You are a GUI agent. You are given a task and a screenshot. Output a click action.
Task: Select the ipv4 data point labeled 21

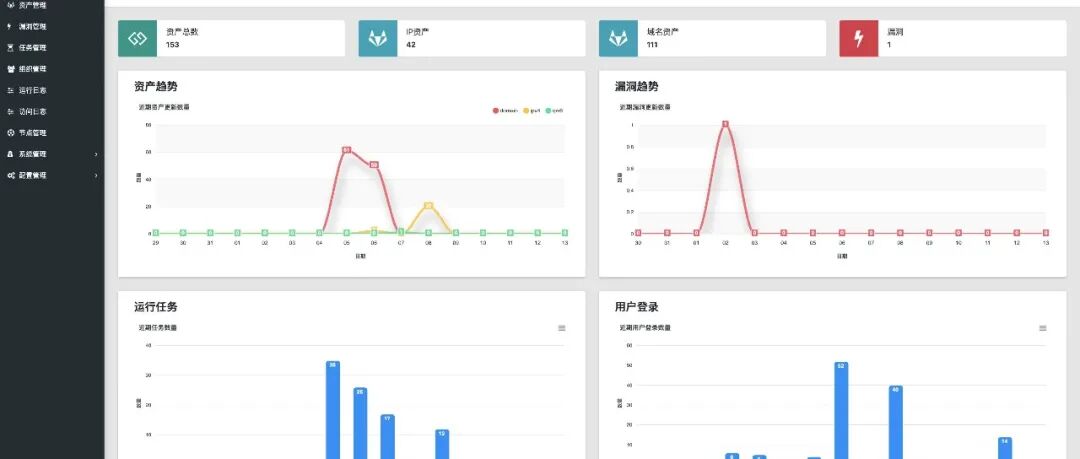click(428, 205)
